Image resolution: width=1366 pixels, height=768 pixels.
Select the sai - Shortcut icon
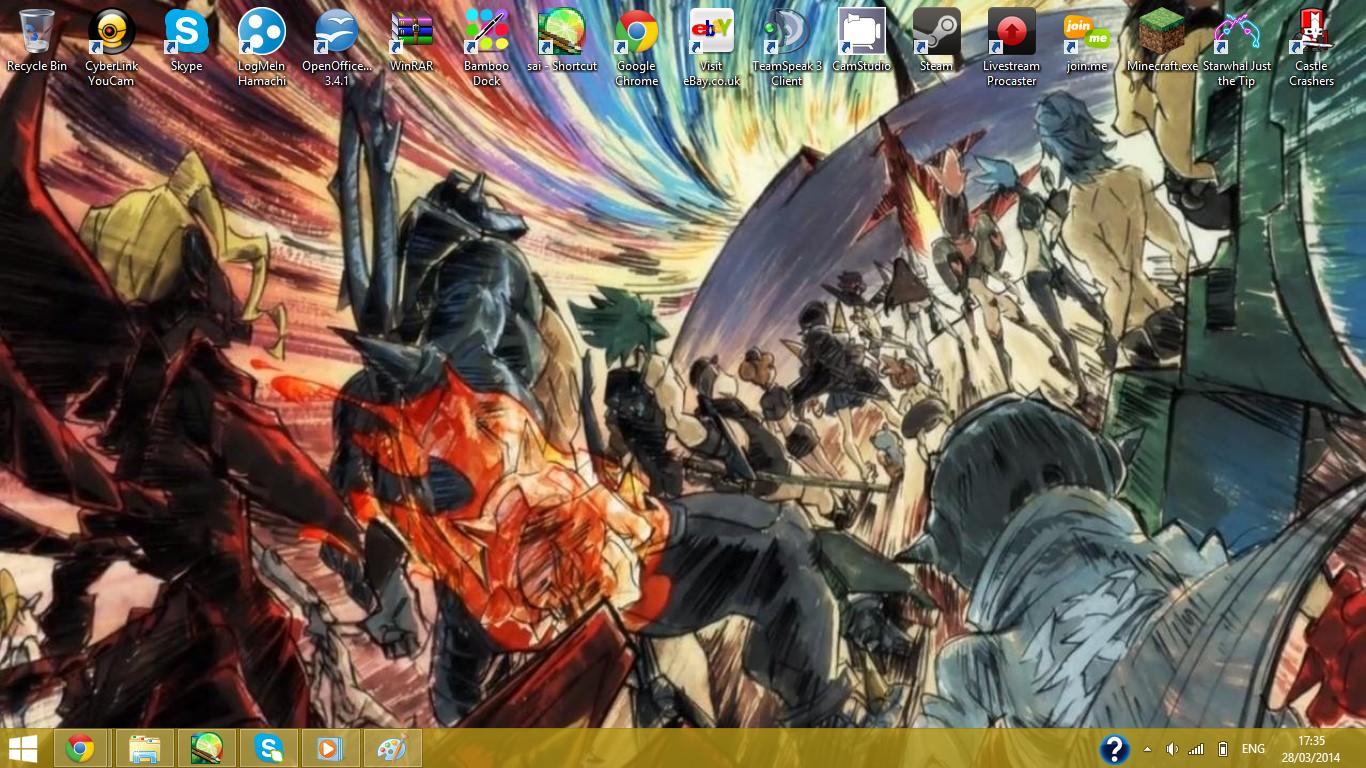coord(561,41)
